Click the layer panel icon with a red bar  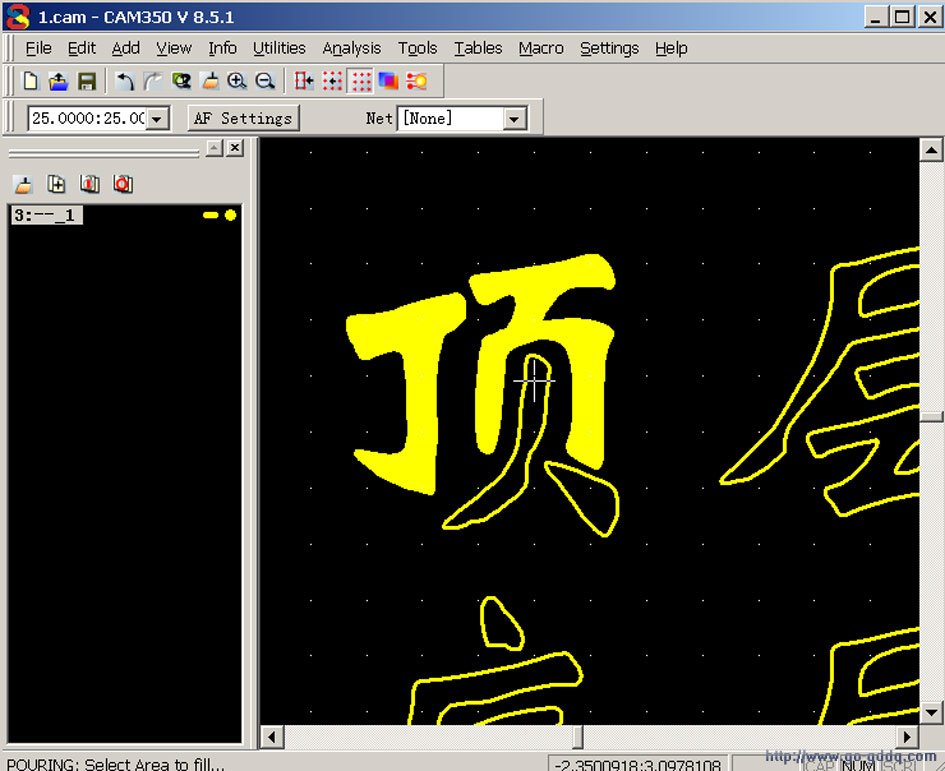click(x=90, y=184)
